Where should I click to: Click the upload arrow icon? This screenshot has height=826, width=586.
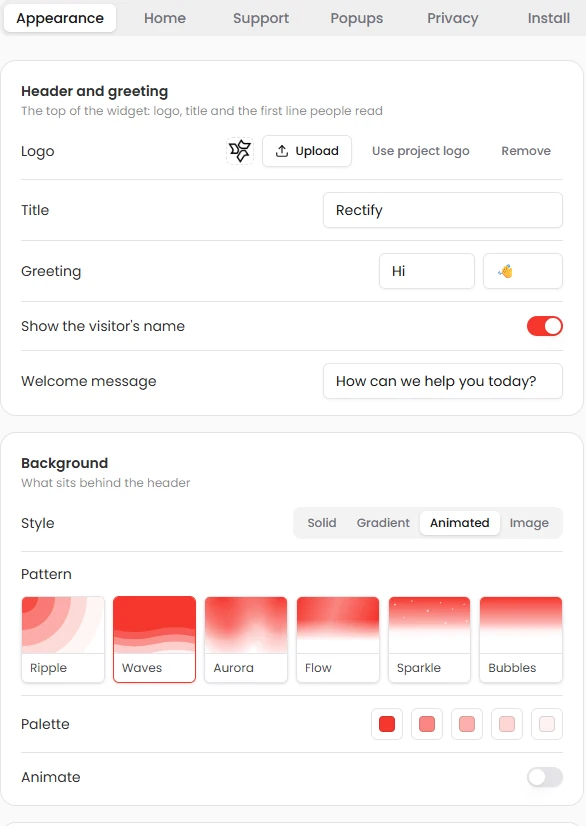click(282, 151)
